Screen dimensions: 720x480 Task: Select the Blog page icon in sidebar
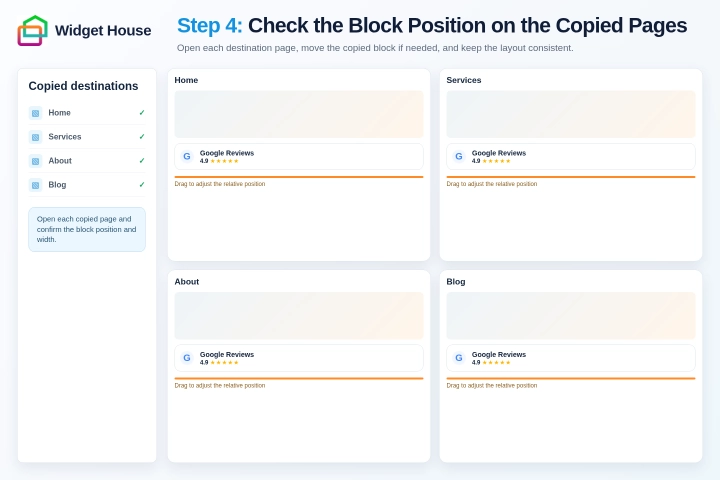coord(35,185)
